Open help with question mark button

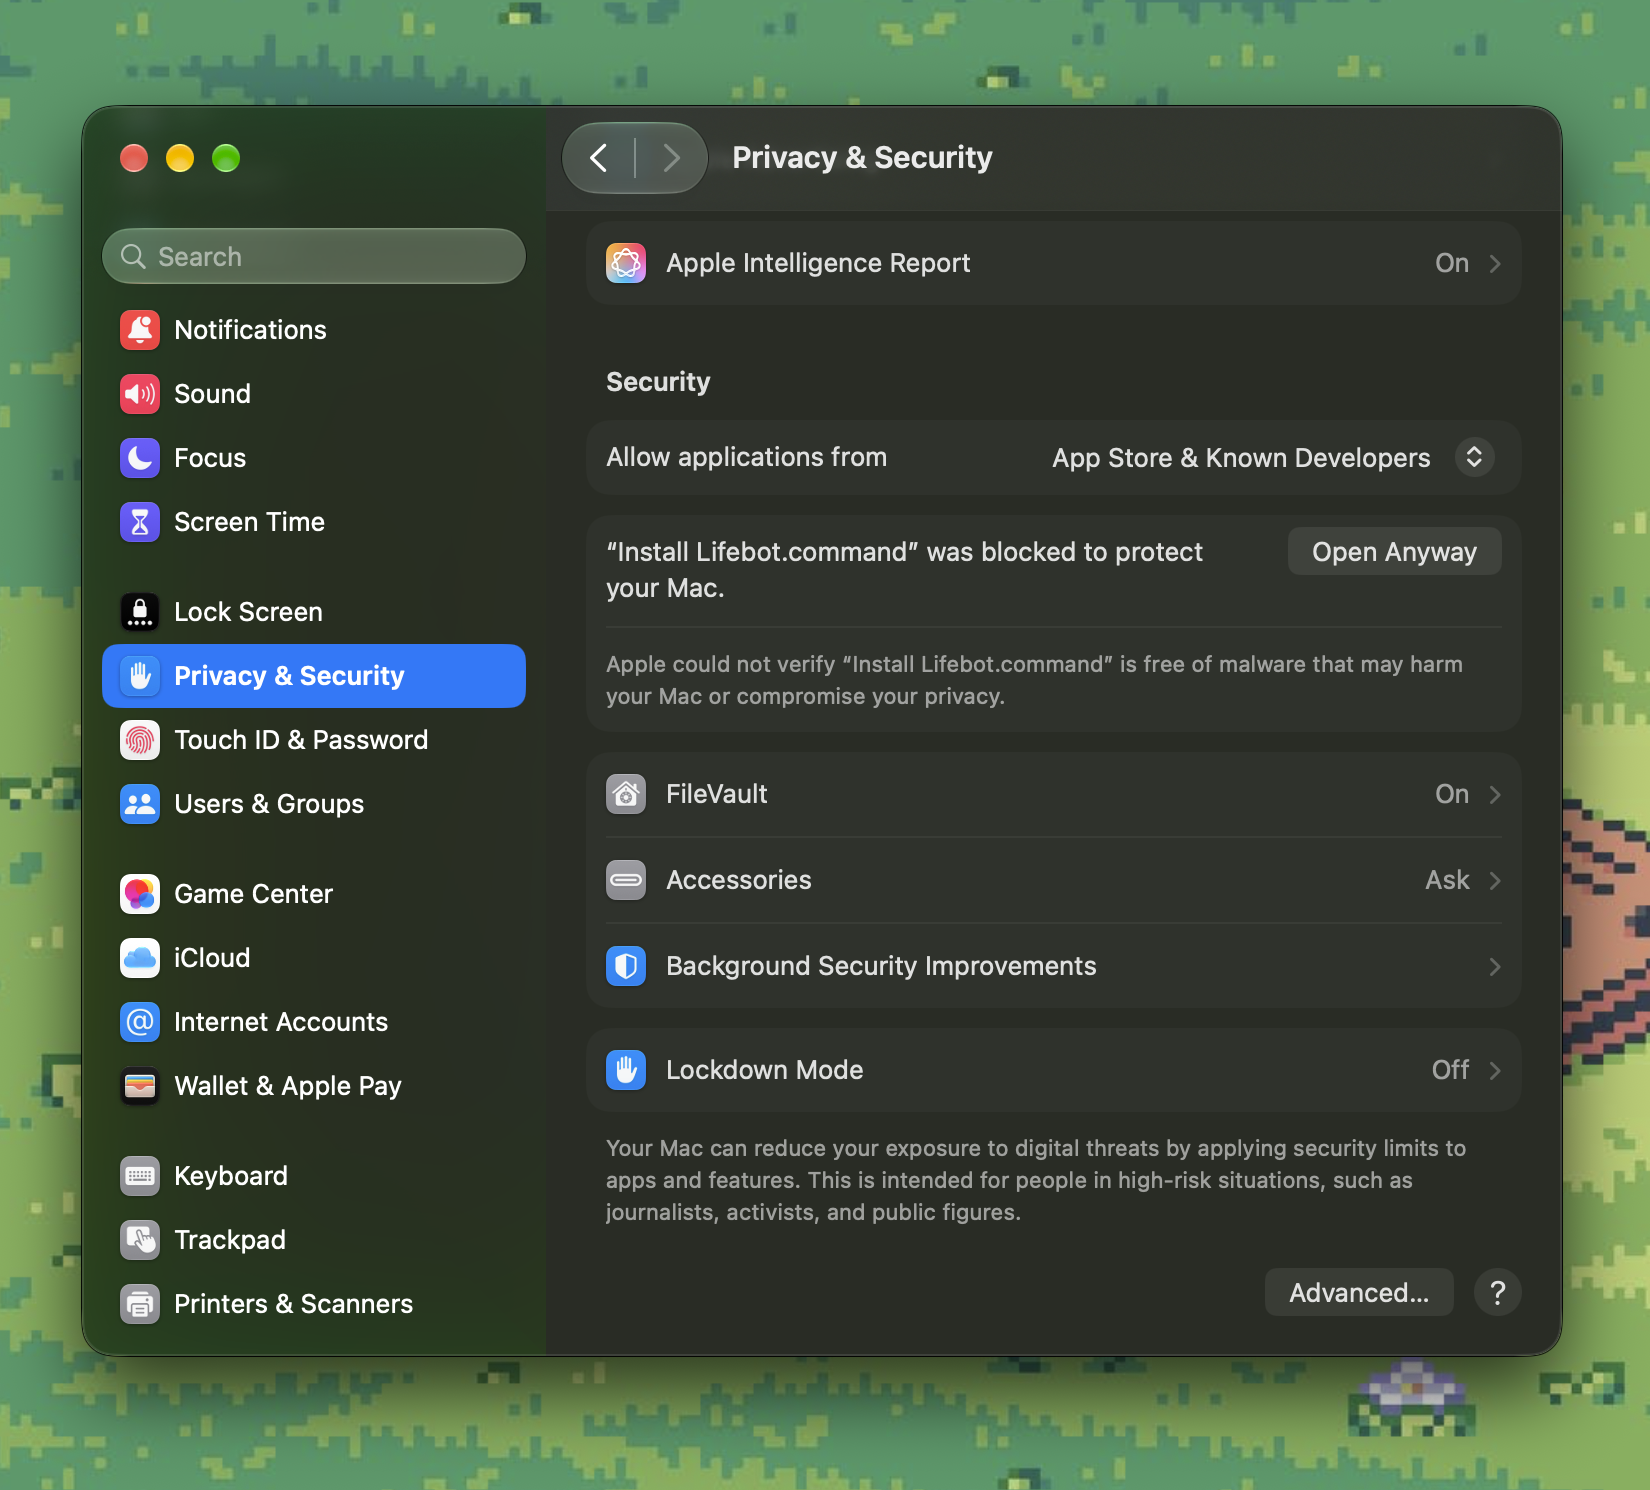point(1498,1292)
